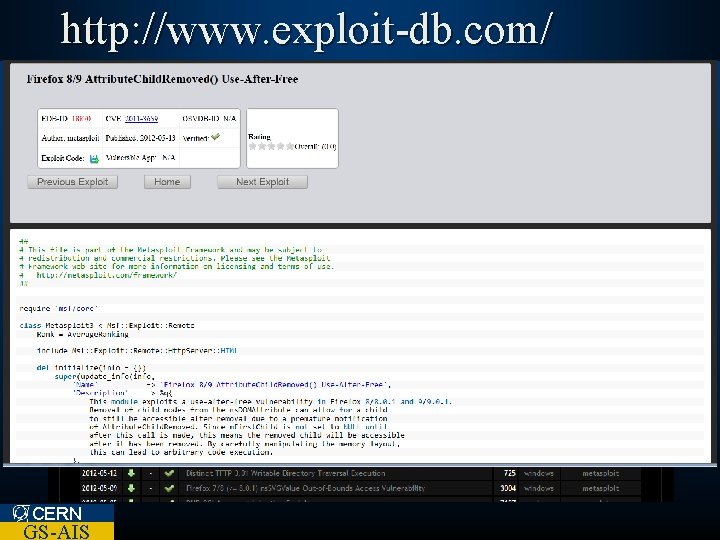Click the Published 2012-05-13 date cell
The height and width of the screenshot is (540, 720).
[x=141, y=138]
